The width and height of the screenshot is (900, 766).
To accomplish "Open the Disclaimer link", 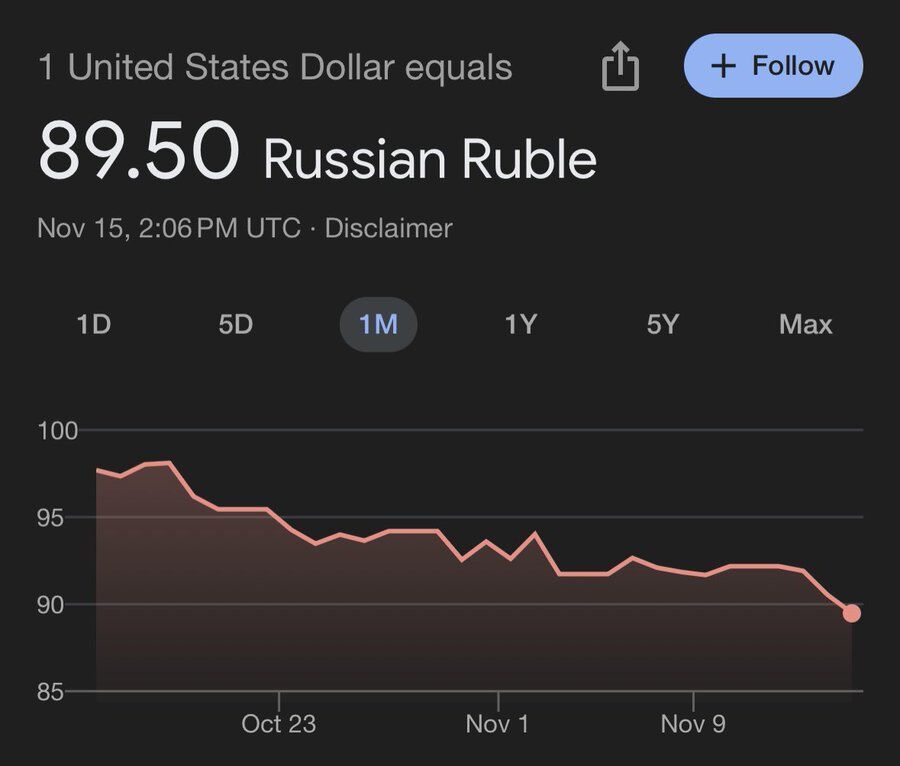I will point(388,228).
